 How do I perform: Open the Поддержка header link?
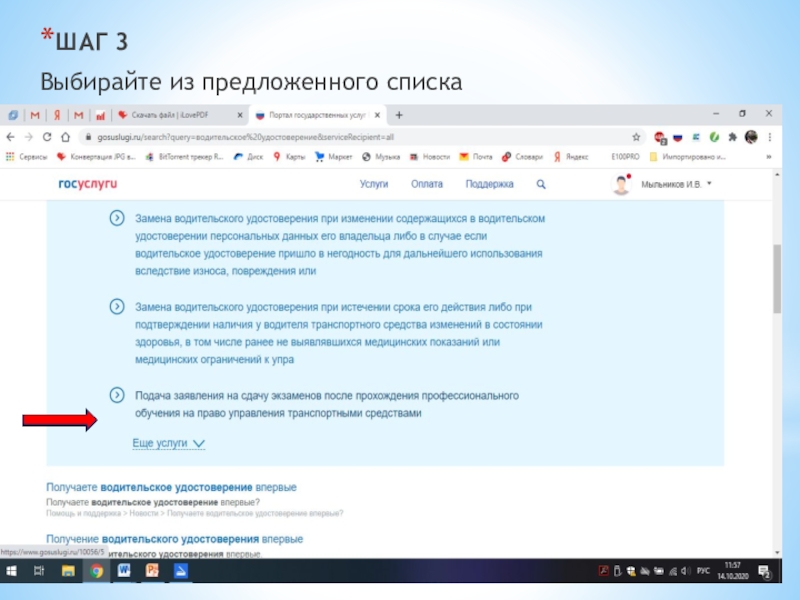click(x=489, y=184)
